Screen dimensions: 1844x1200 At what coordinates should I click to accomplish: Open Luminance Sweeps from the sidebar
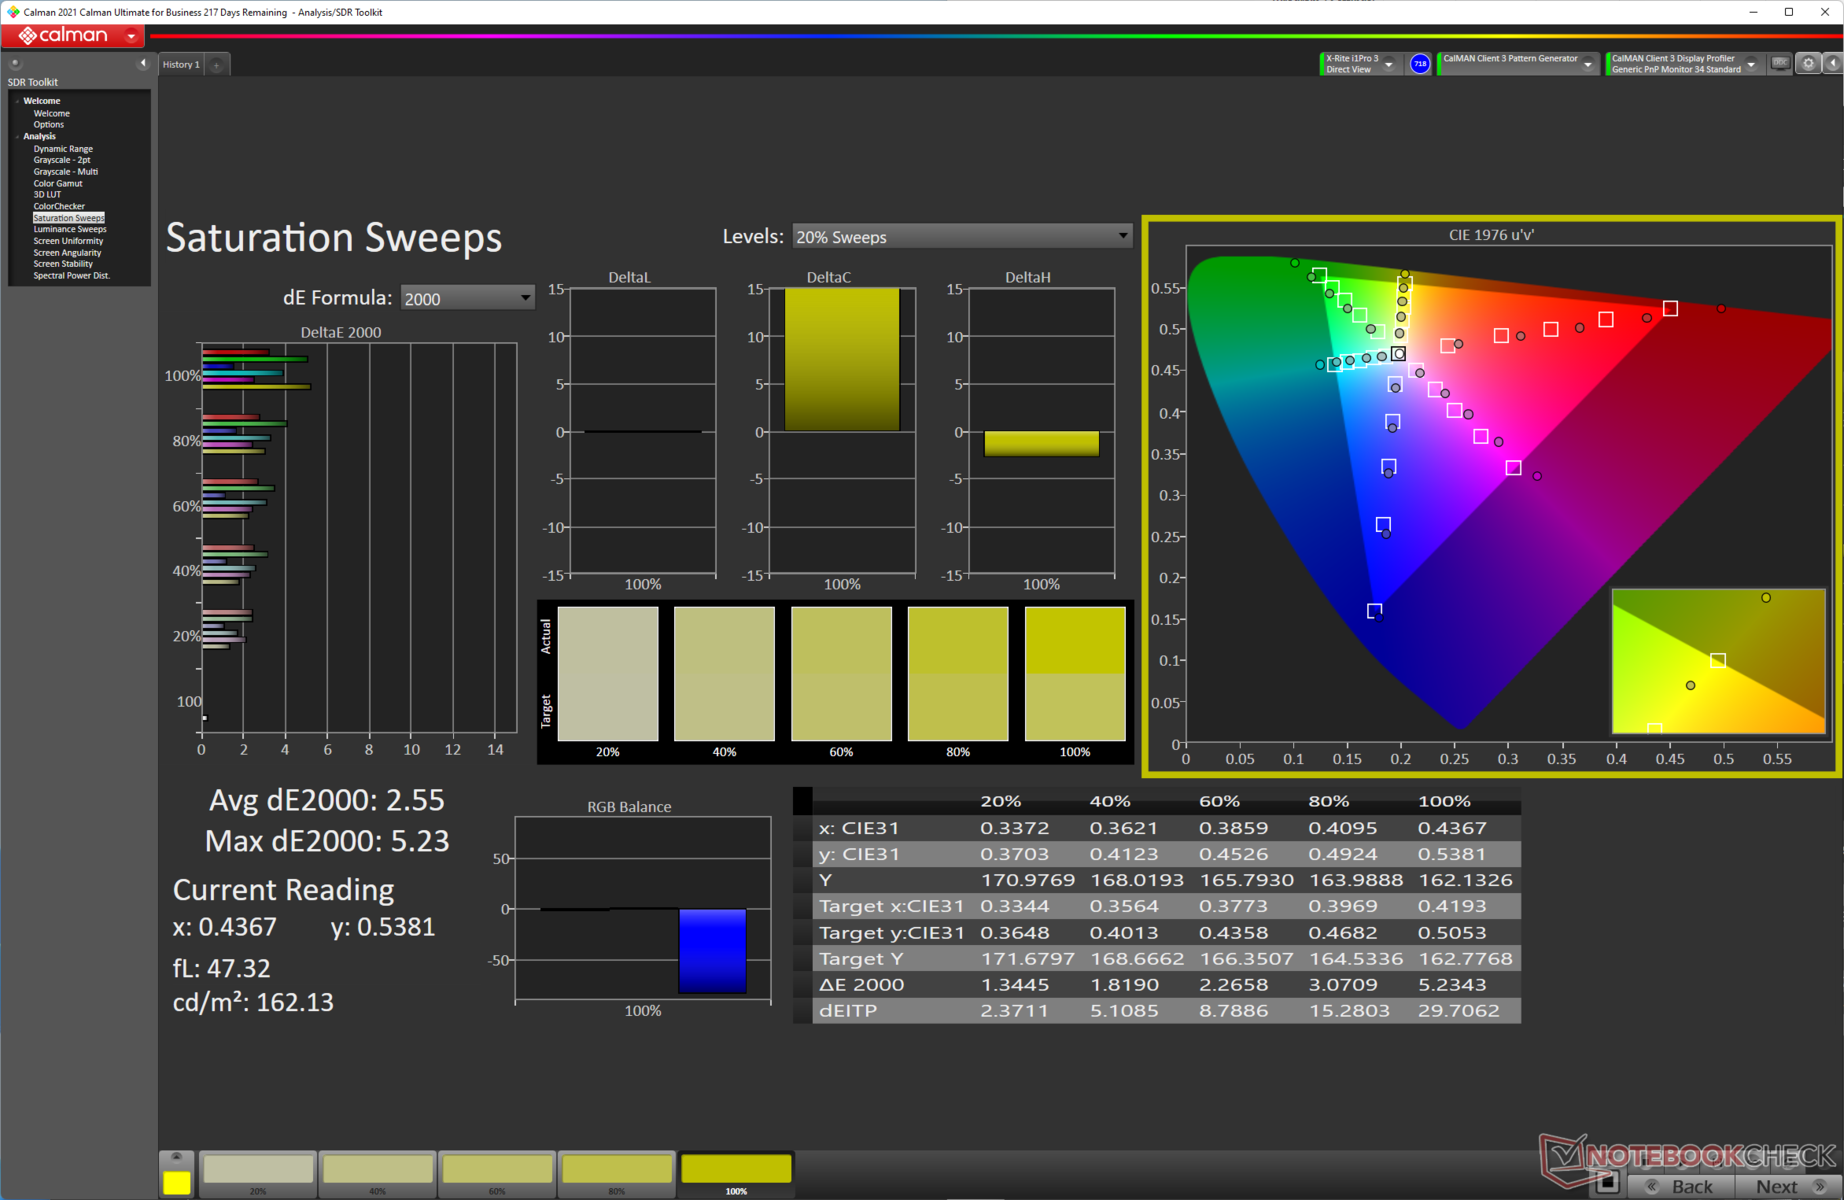[69, 230]
